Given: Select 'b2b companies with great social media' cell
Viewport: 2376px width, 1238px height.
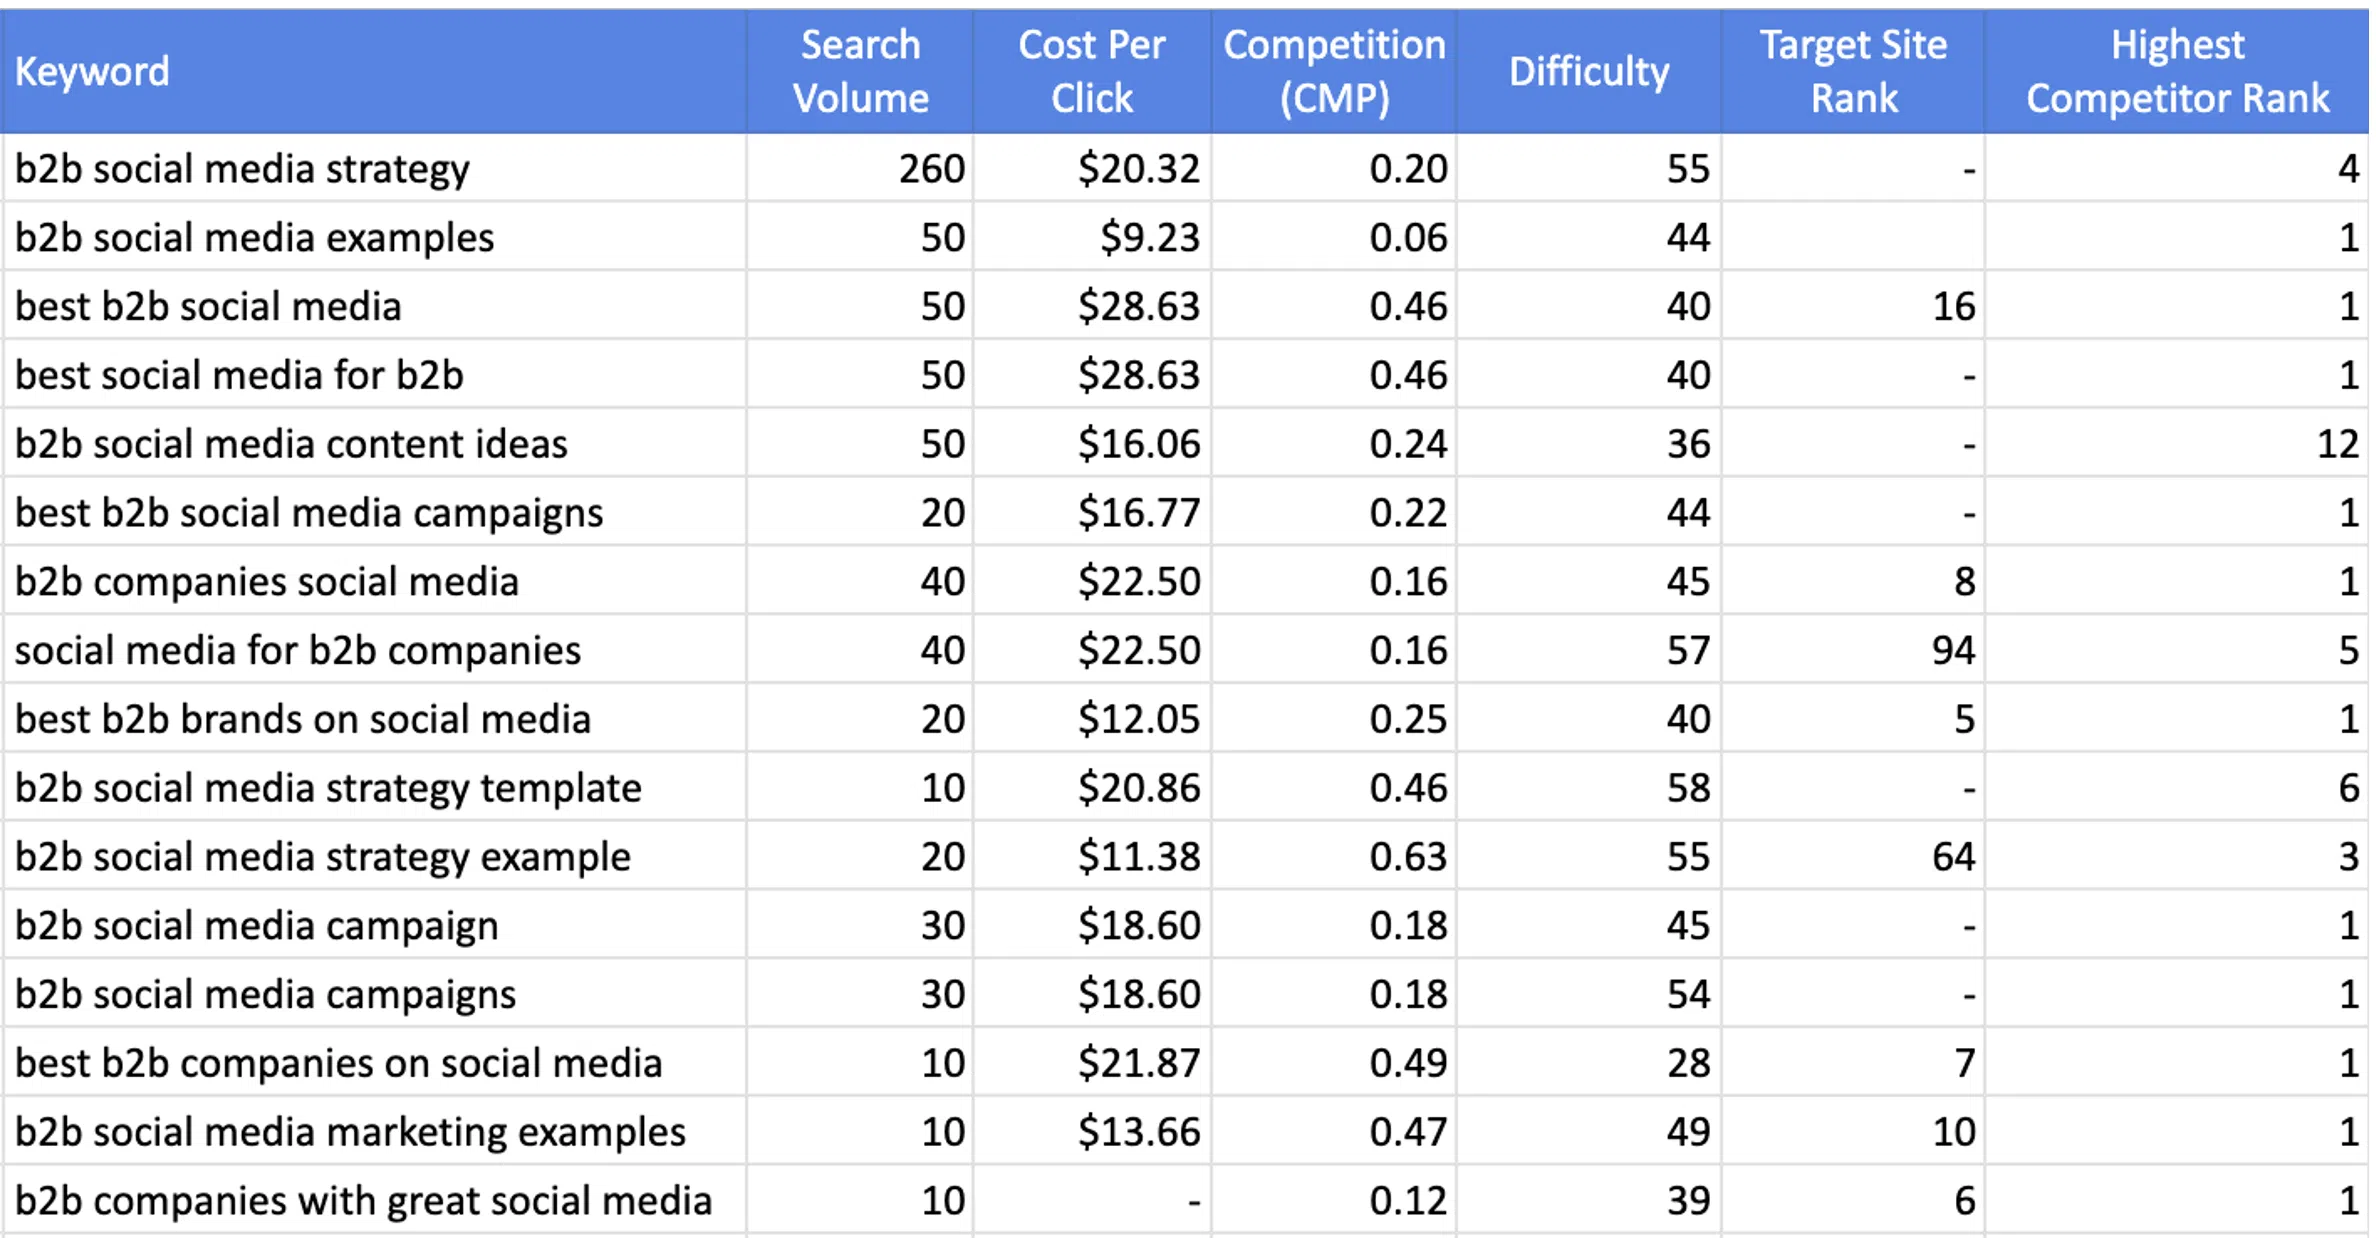Looking at the screenshot, I should point(373,1201).
